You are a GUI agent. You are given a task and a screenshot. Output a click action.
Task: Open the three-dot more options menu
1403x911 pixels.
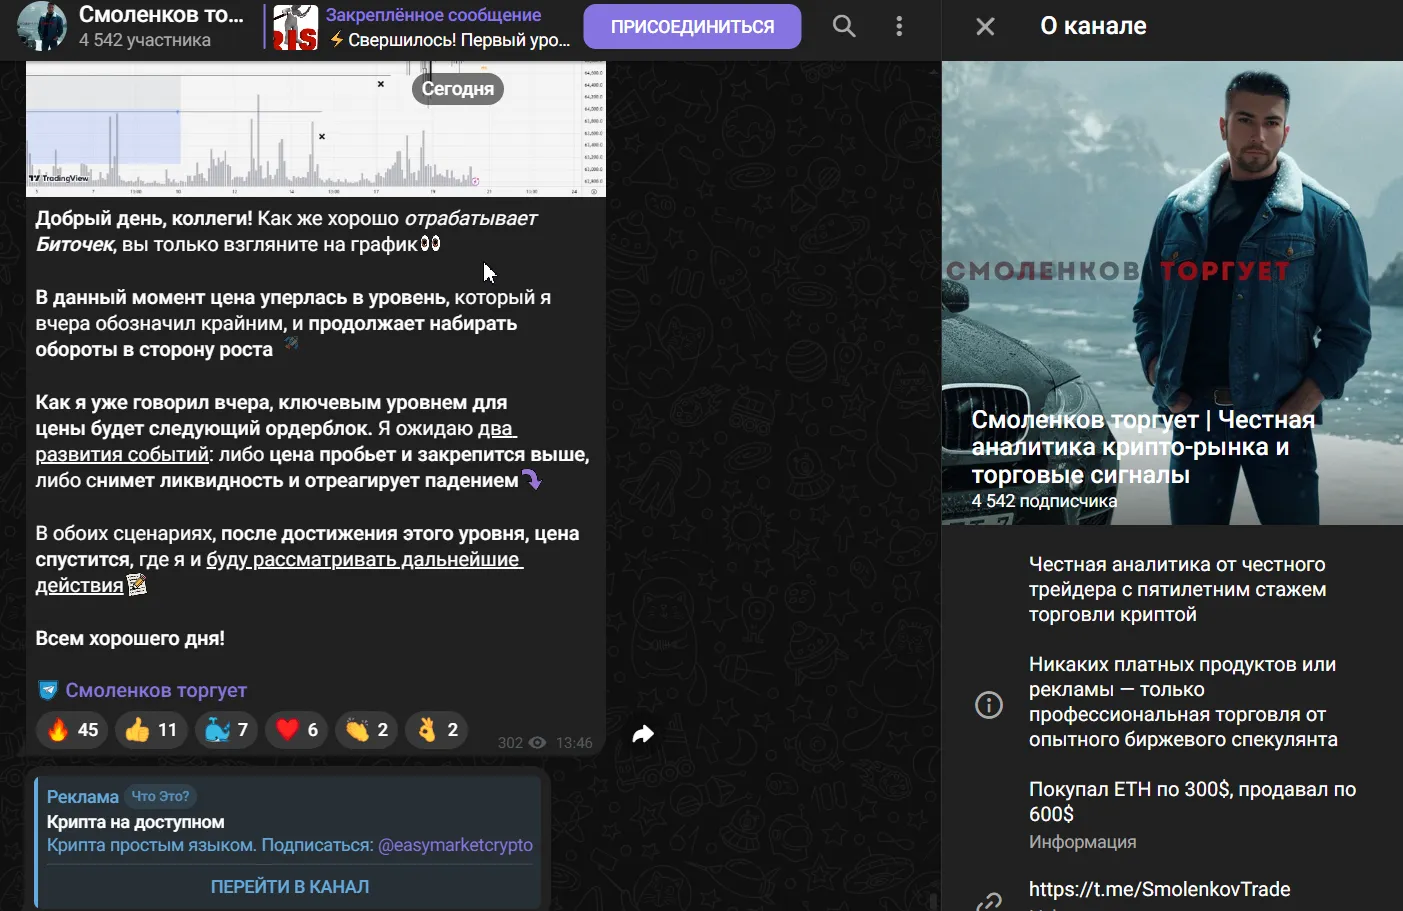[x=899, y=27]
